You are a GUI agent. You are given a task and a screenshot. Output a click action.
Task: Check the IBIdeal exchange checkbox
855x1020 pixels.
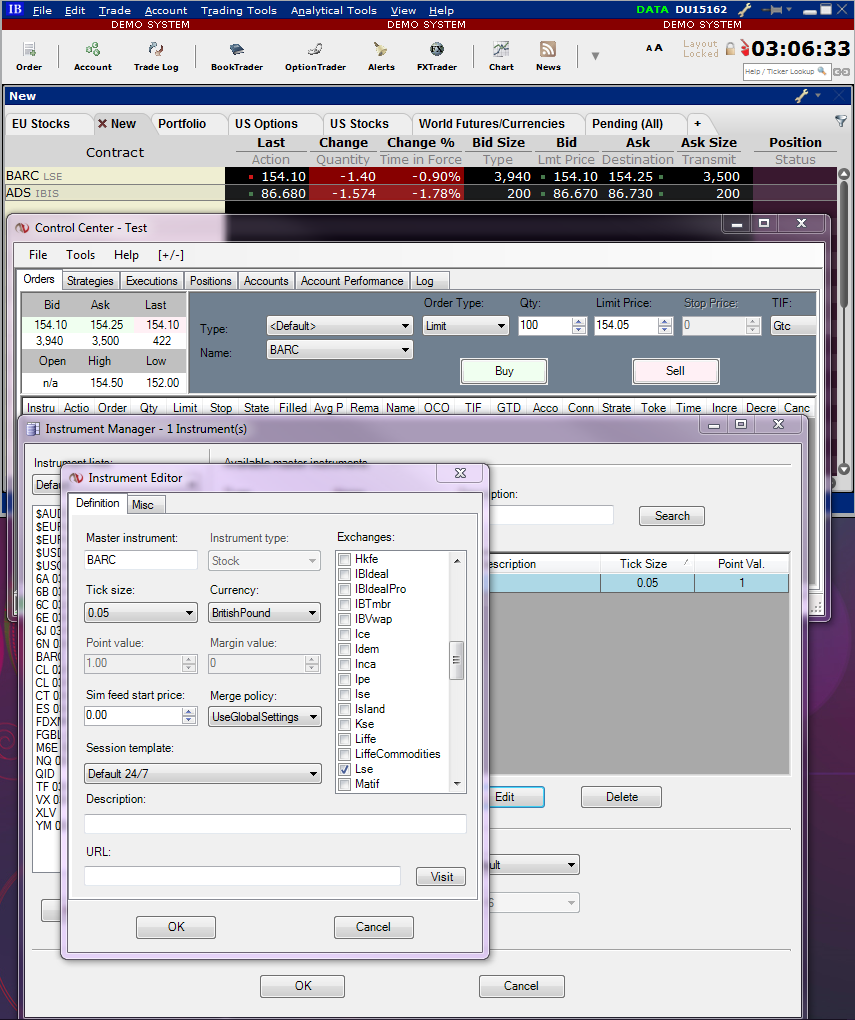tap(345, 574)
